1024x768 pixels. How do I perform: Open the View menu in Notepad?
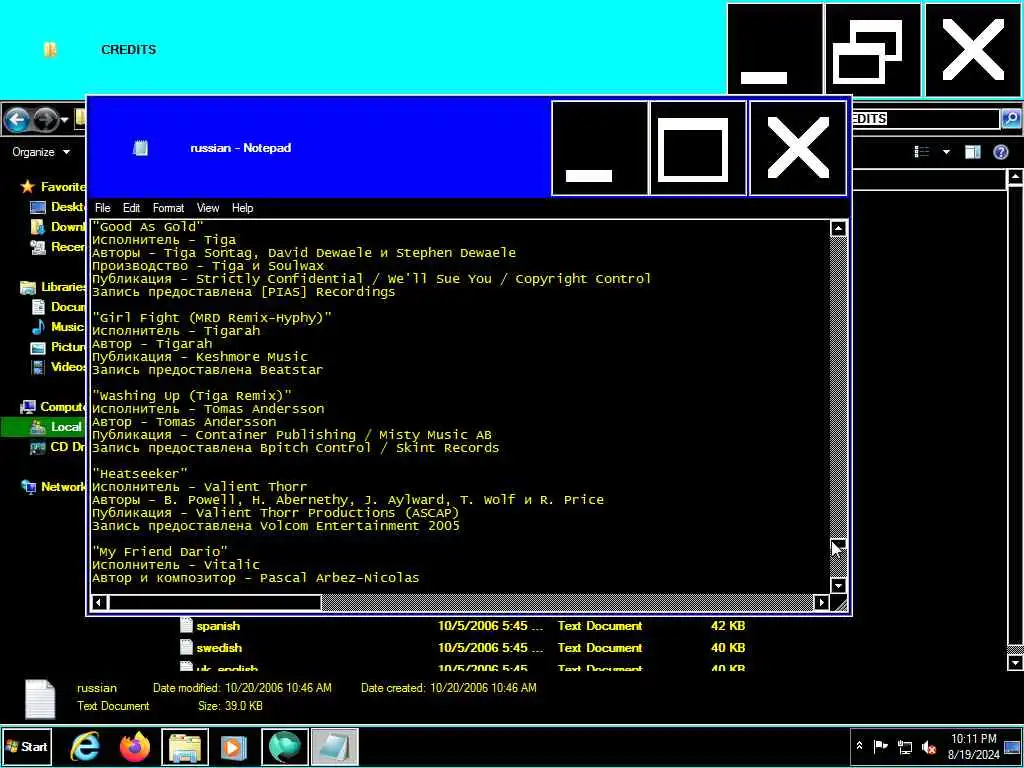(x=208, y=208)
